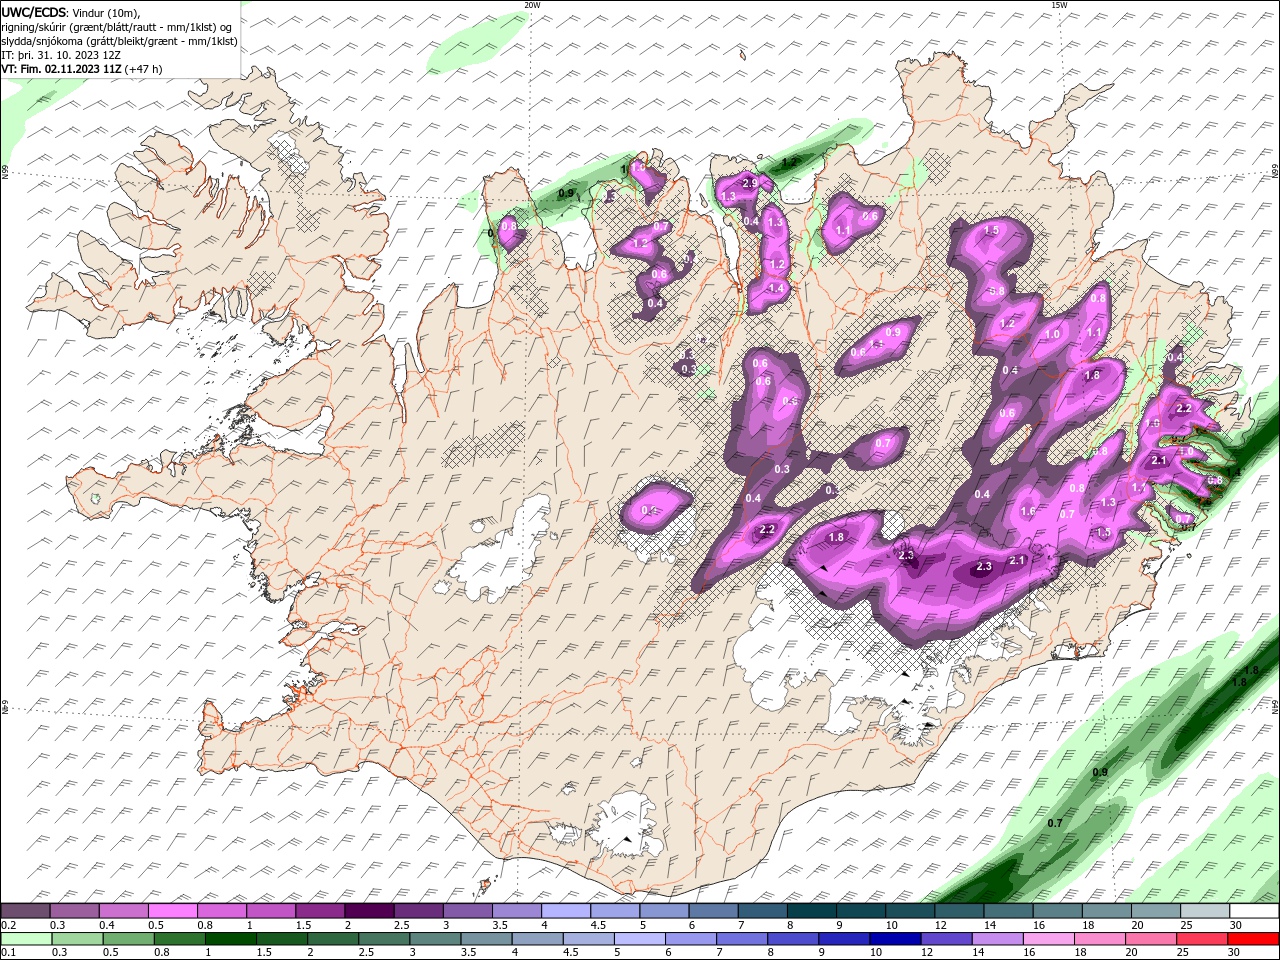
Task: Select the pink 18 mm swatch in the rain legend
Action: click(x=1102, y=939)
